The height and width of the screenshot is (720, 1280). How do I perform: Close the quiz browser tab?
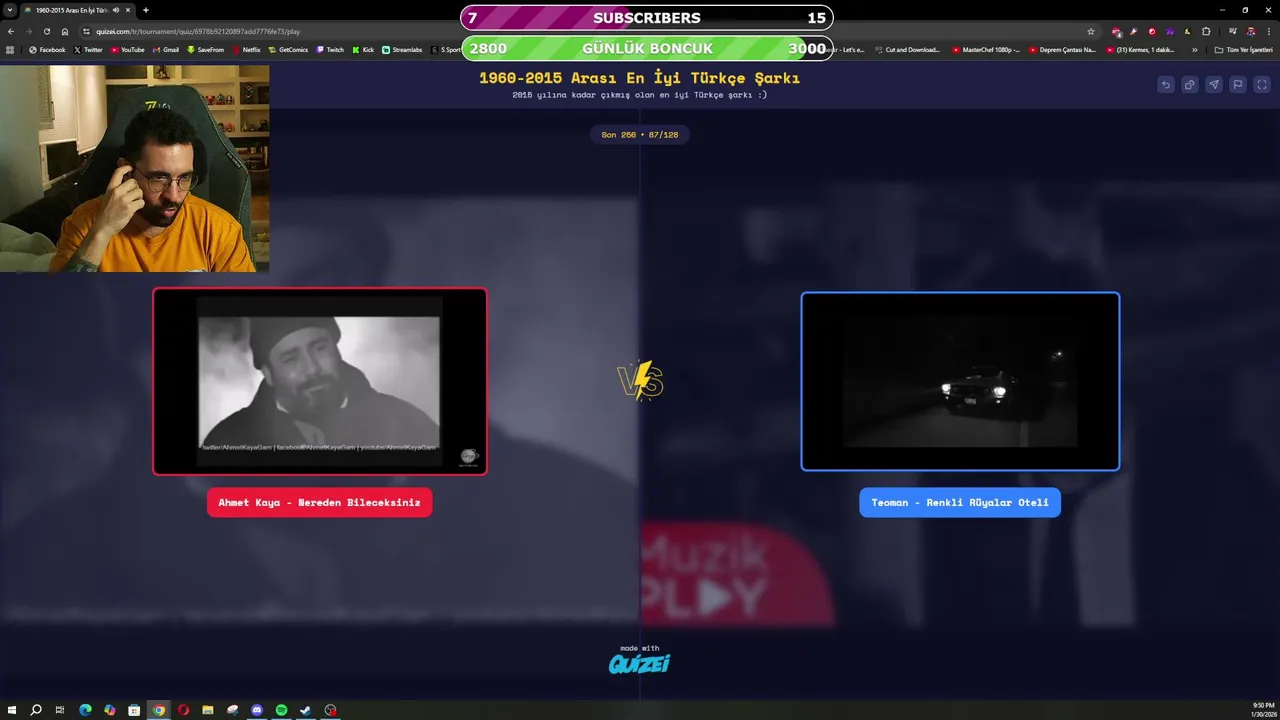(x=128, y=10)
